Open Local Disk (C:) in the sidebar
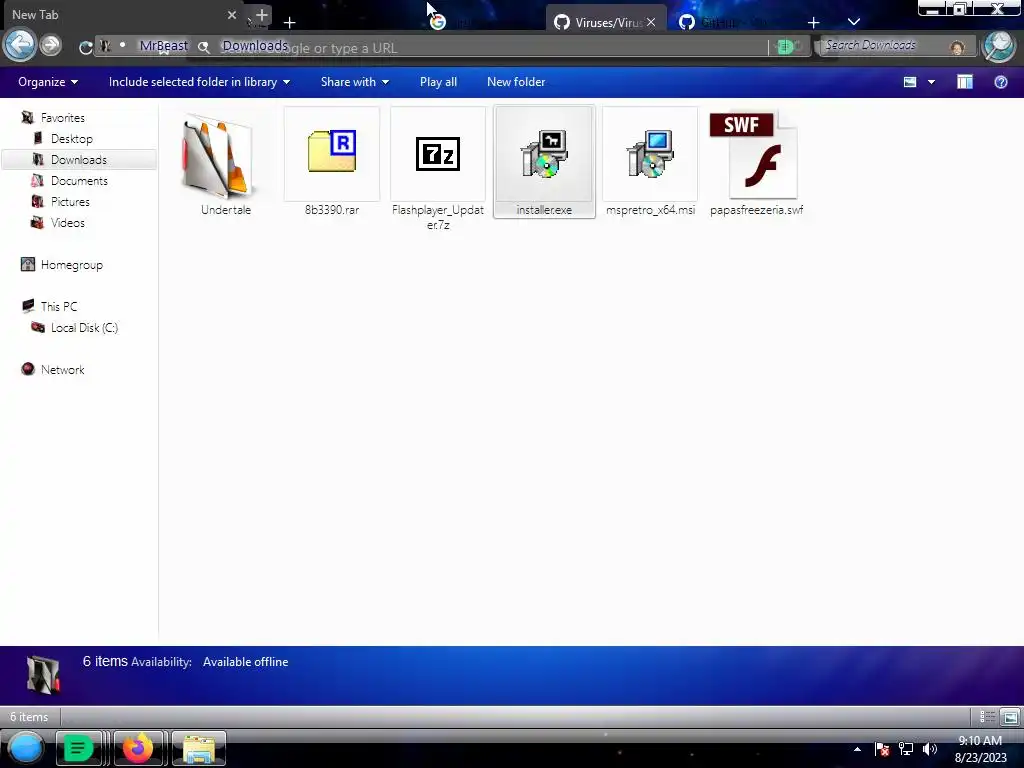 point(84,328)
